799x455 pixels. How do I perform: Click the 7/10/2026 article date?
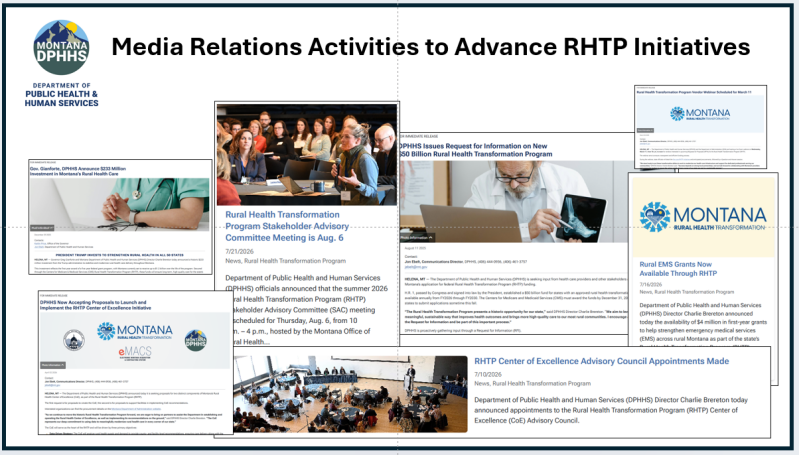click(x=488, y=374)
